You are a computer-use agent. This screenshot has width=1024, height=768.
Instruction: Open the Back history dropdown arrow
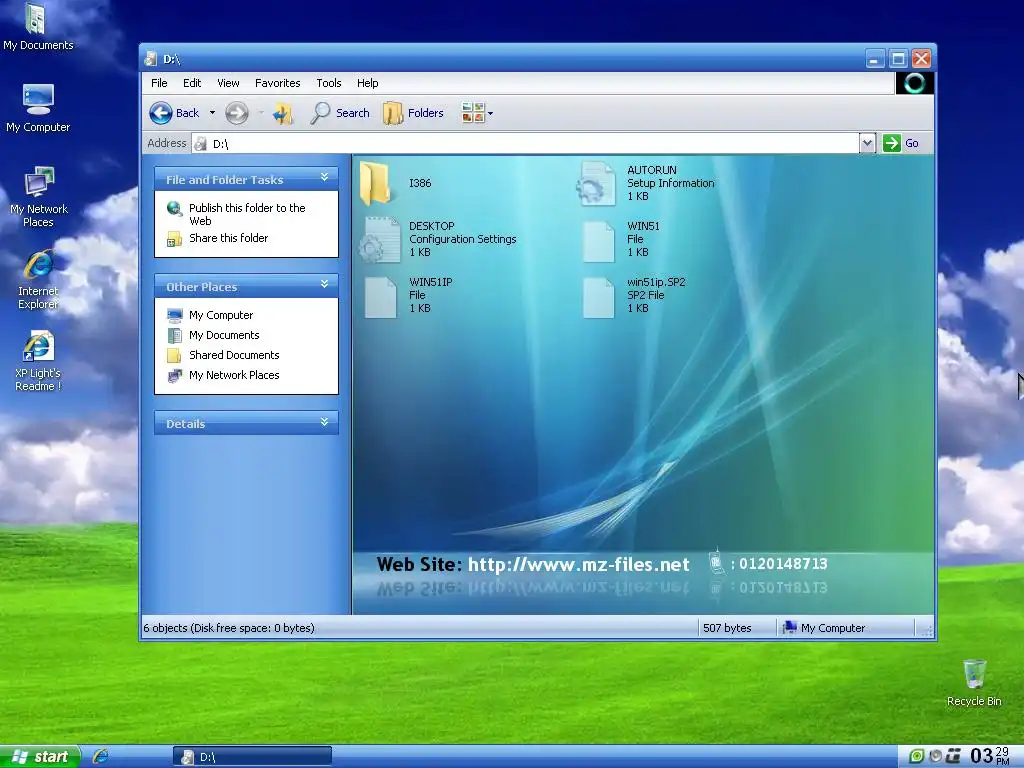click(212, 113)
